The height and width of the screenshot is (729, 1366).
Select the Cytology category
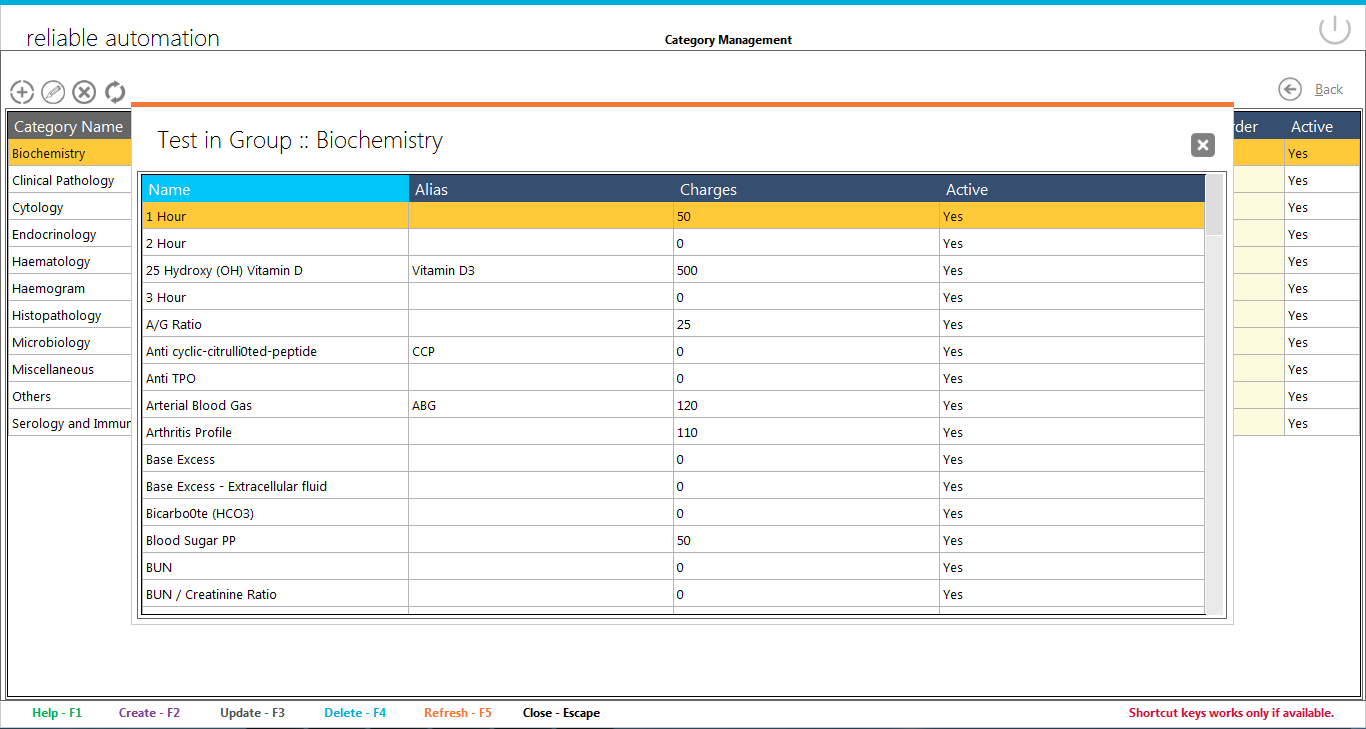[x=70, y=207]
